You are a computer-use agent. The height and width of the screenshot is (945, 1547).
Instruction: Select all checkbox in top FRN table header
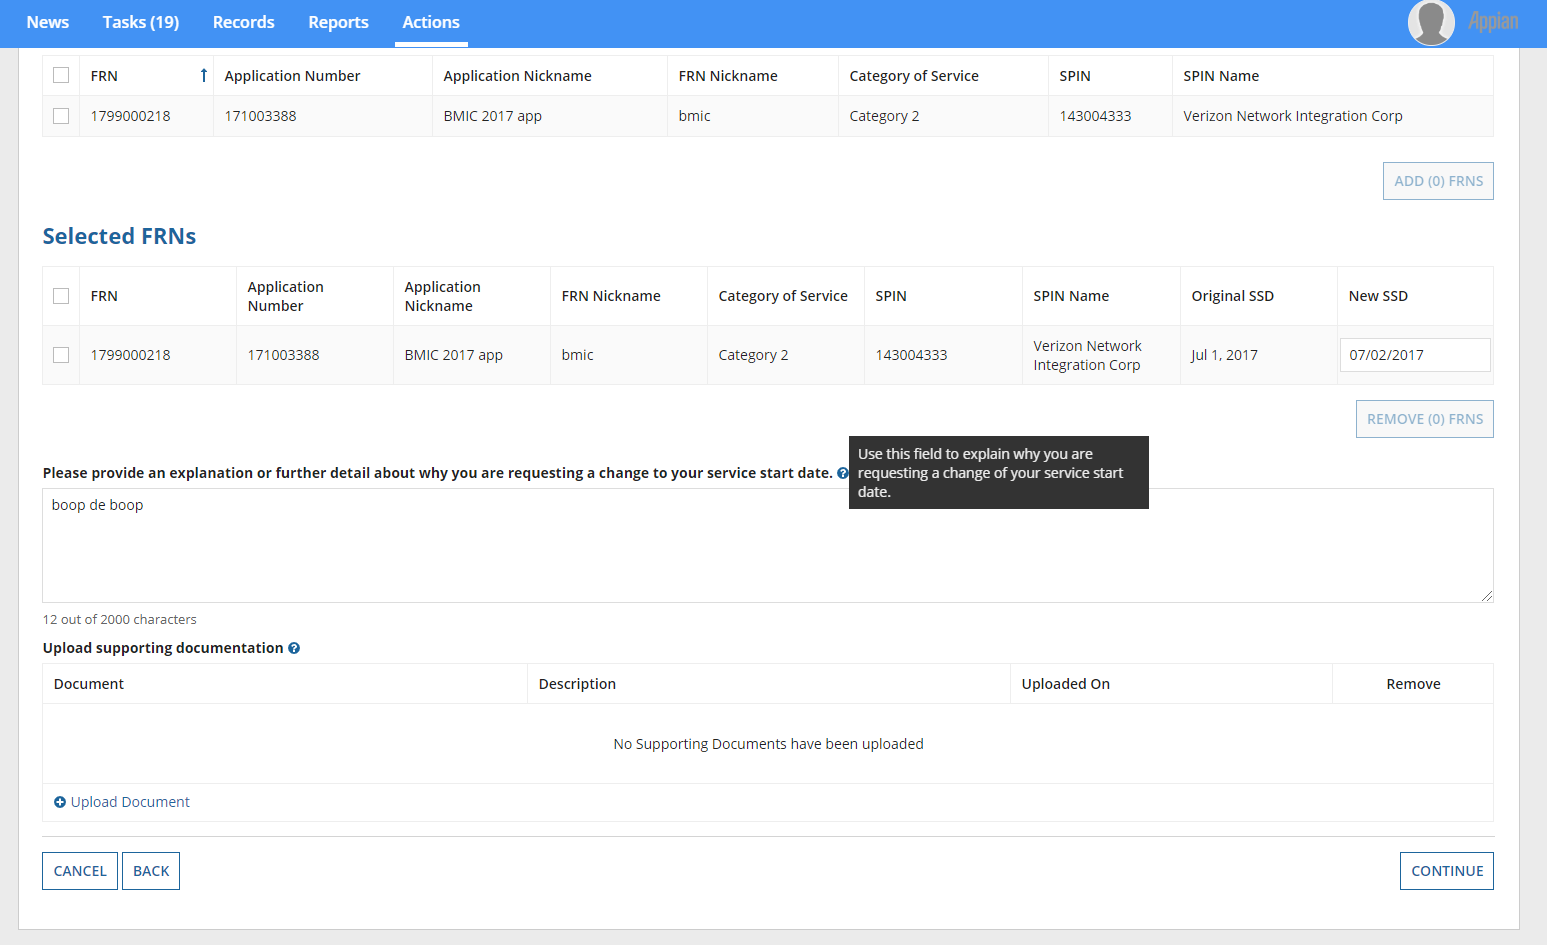click(x=61, y=76)
